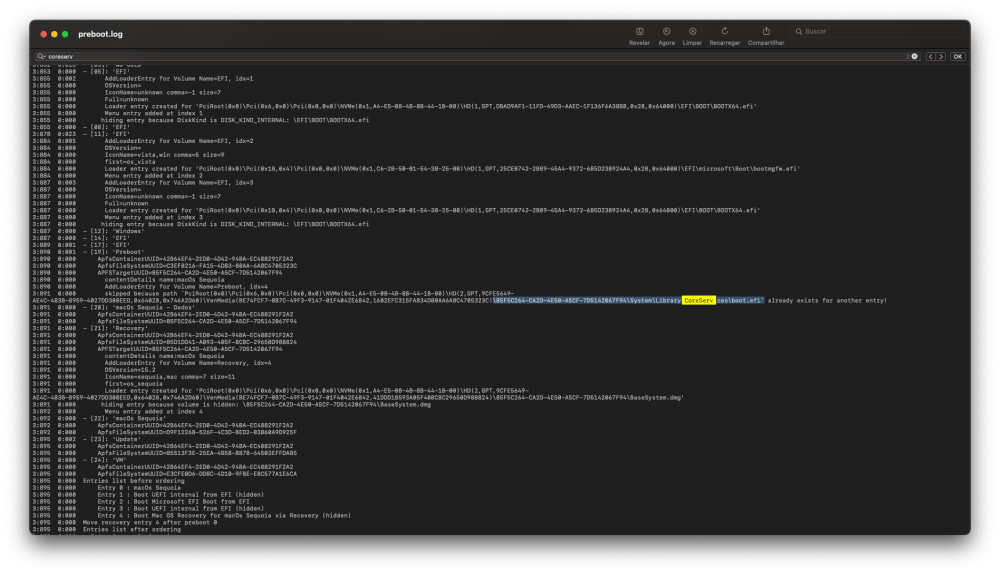This screenshot has width=1000, height=574.
Task: Select the log line "- [22]: 'macOS Sequoia'"
Action: tap(124, 418)
